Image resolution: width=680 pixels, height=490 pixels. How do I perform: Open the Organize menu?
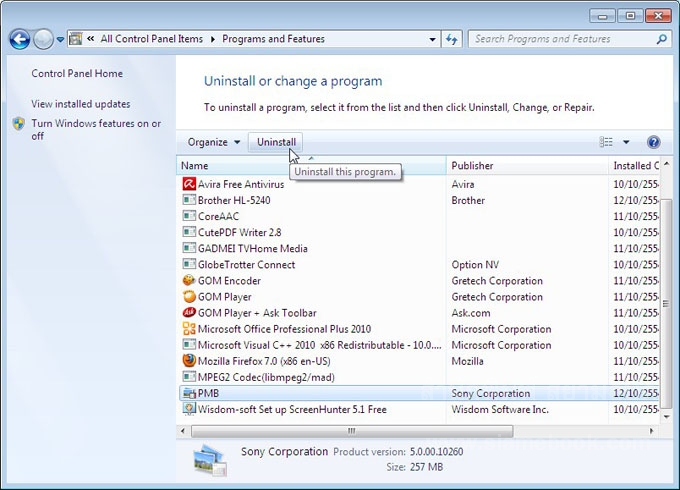[x=213, y=142]
